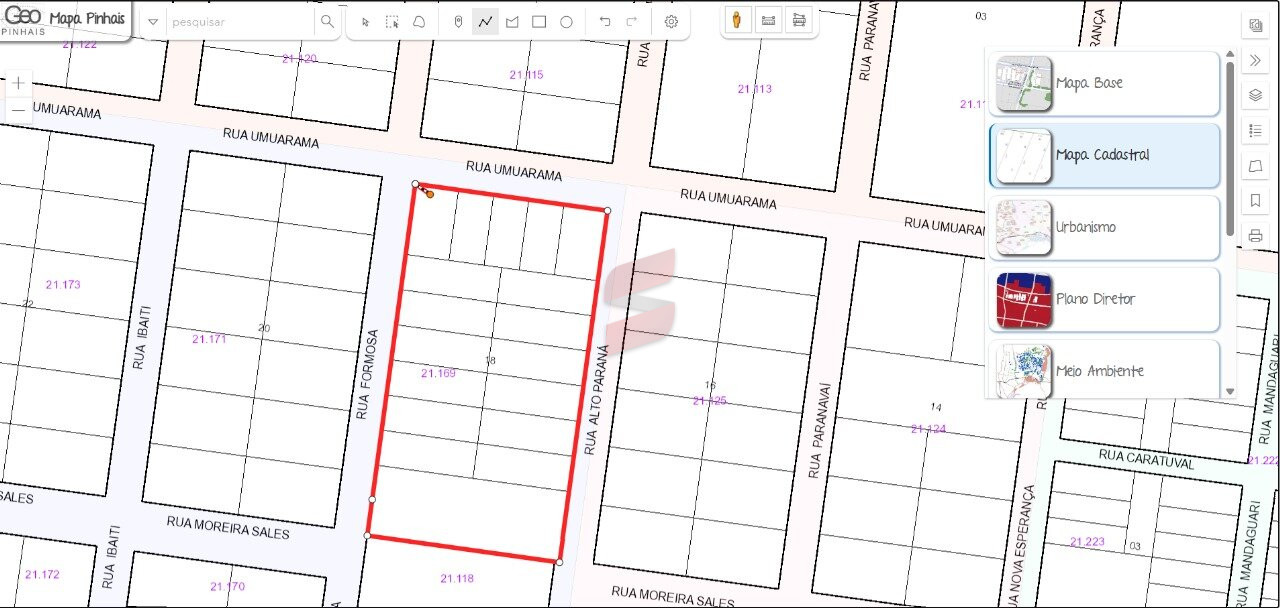Image resolution: width=1280 pixels, height=608 pixels.
Task: Open the print tool
Action: click(x=1256, y=236)
